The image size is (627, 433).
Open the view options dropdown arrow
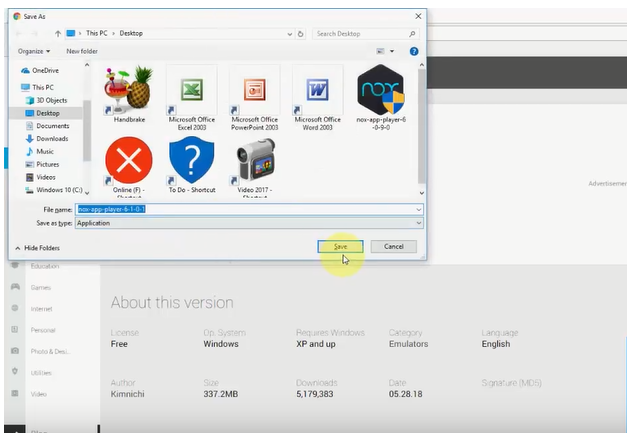[392, 51]
